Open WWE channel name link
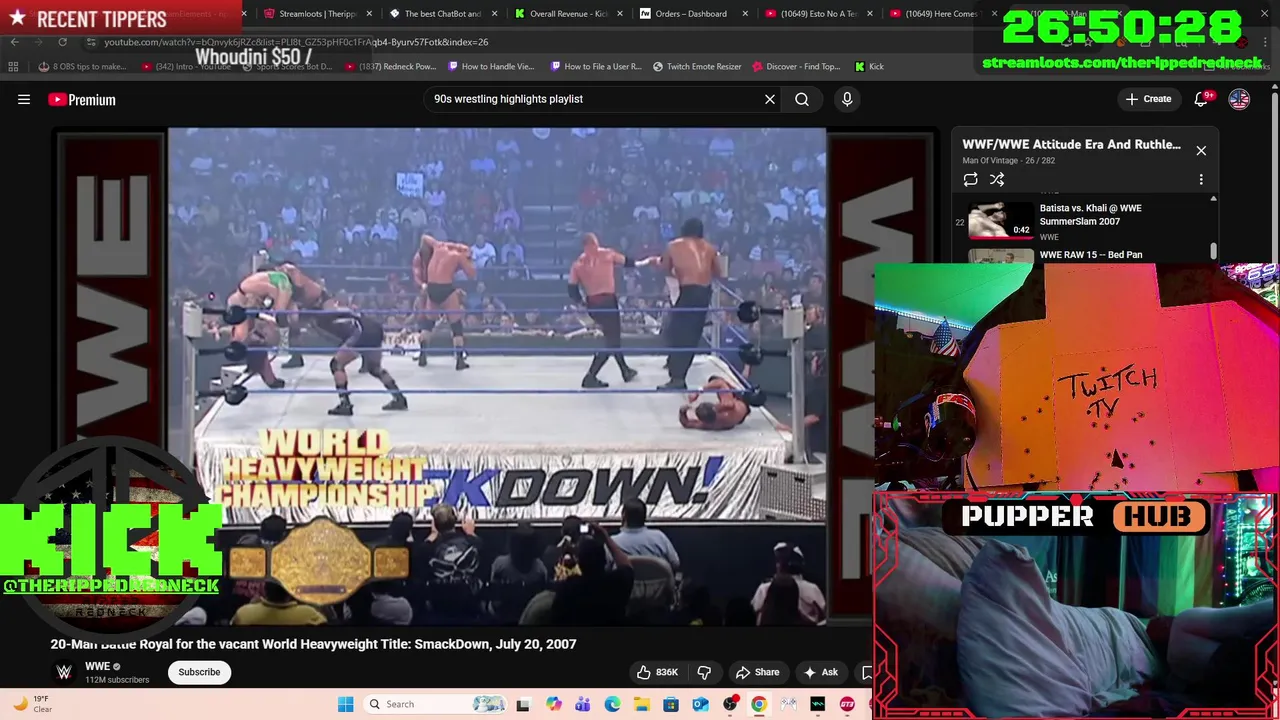The height and width of the screenshot is (720, 1280). [x=97, y=667]
